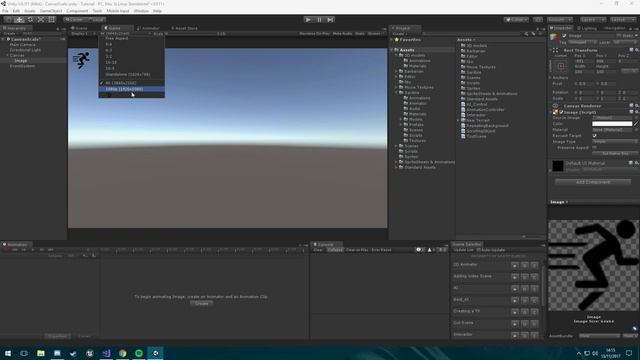Collapse the Canvas object in Hierarchy
This screenshot has height=360, width=640.
tap(7, 55)
